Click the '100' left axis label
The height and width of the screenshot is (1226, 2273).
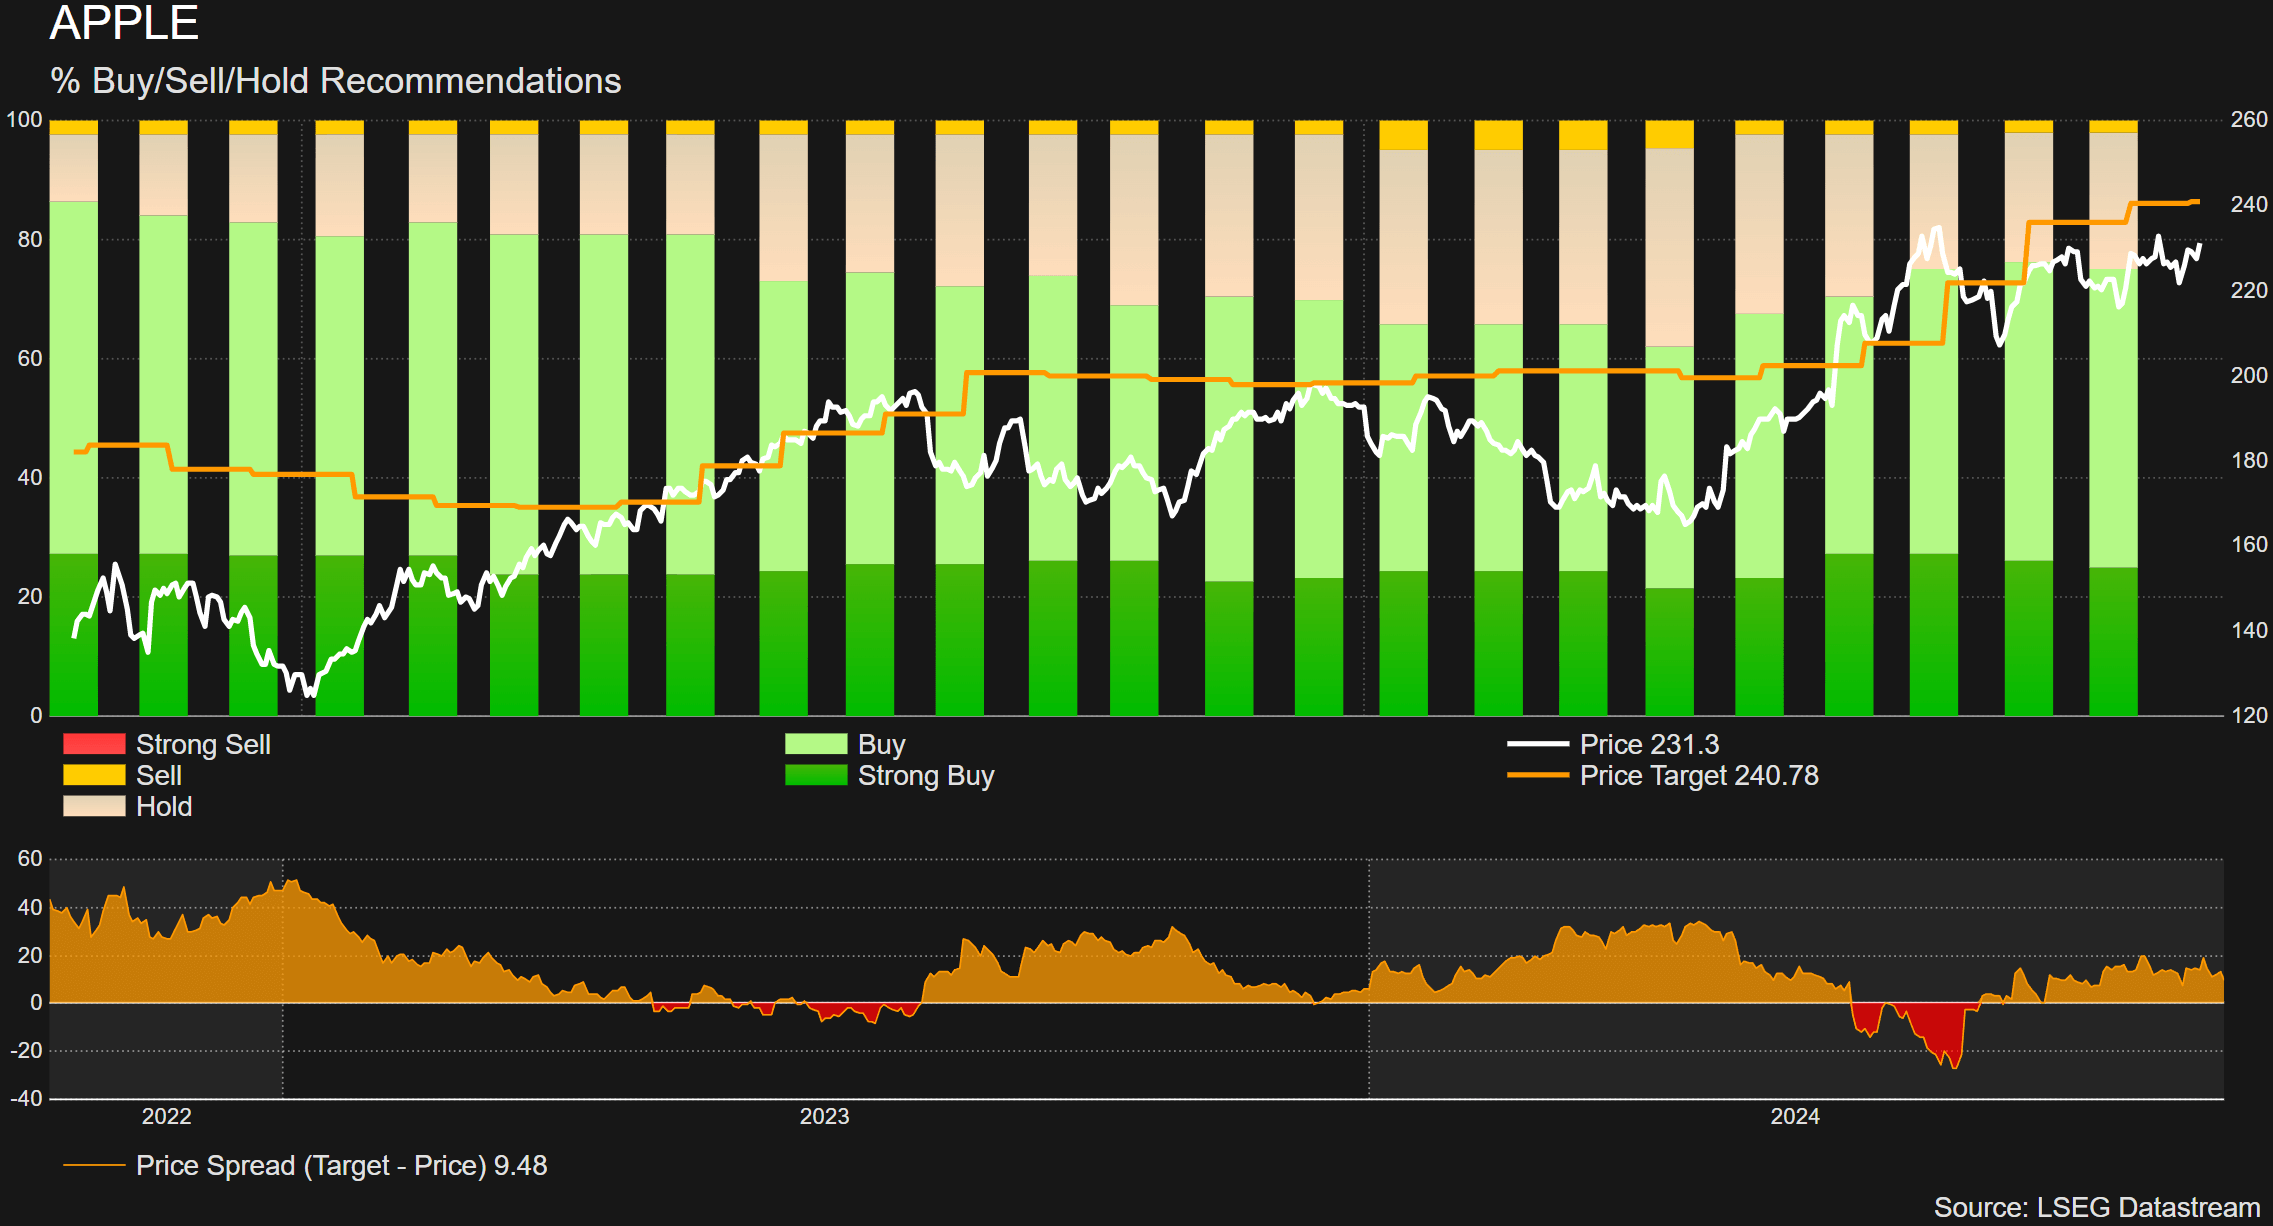(x=25, y=120)
